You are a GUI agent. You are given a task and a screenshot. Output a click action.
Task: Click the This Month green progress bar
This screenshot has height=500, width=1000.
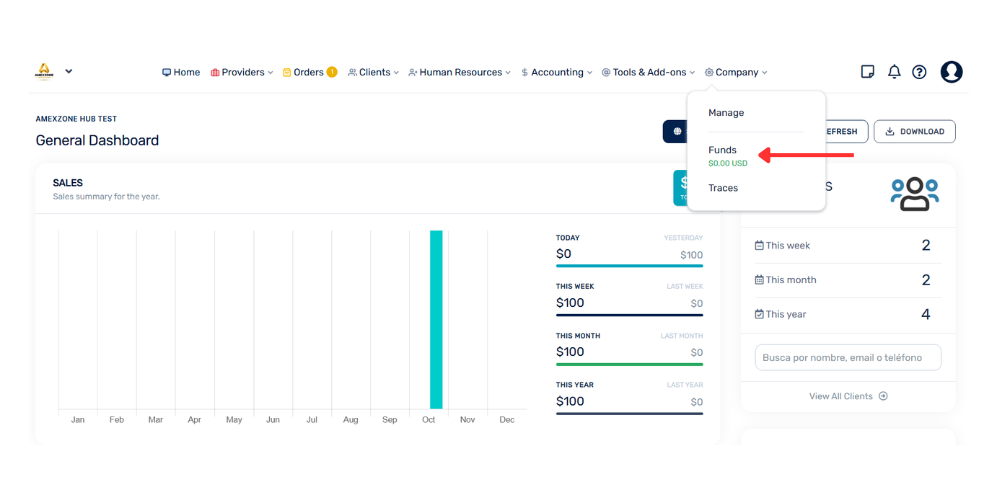point(629,364)
